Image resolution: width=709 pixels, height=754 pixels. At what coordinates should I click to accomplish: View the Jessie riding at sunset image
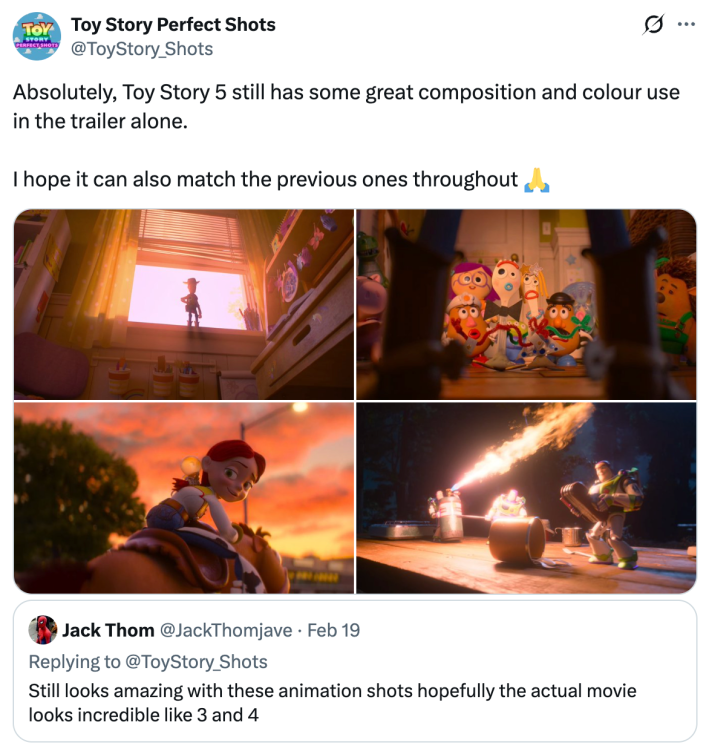(x=184, y=498)
